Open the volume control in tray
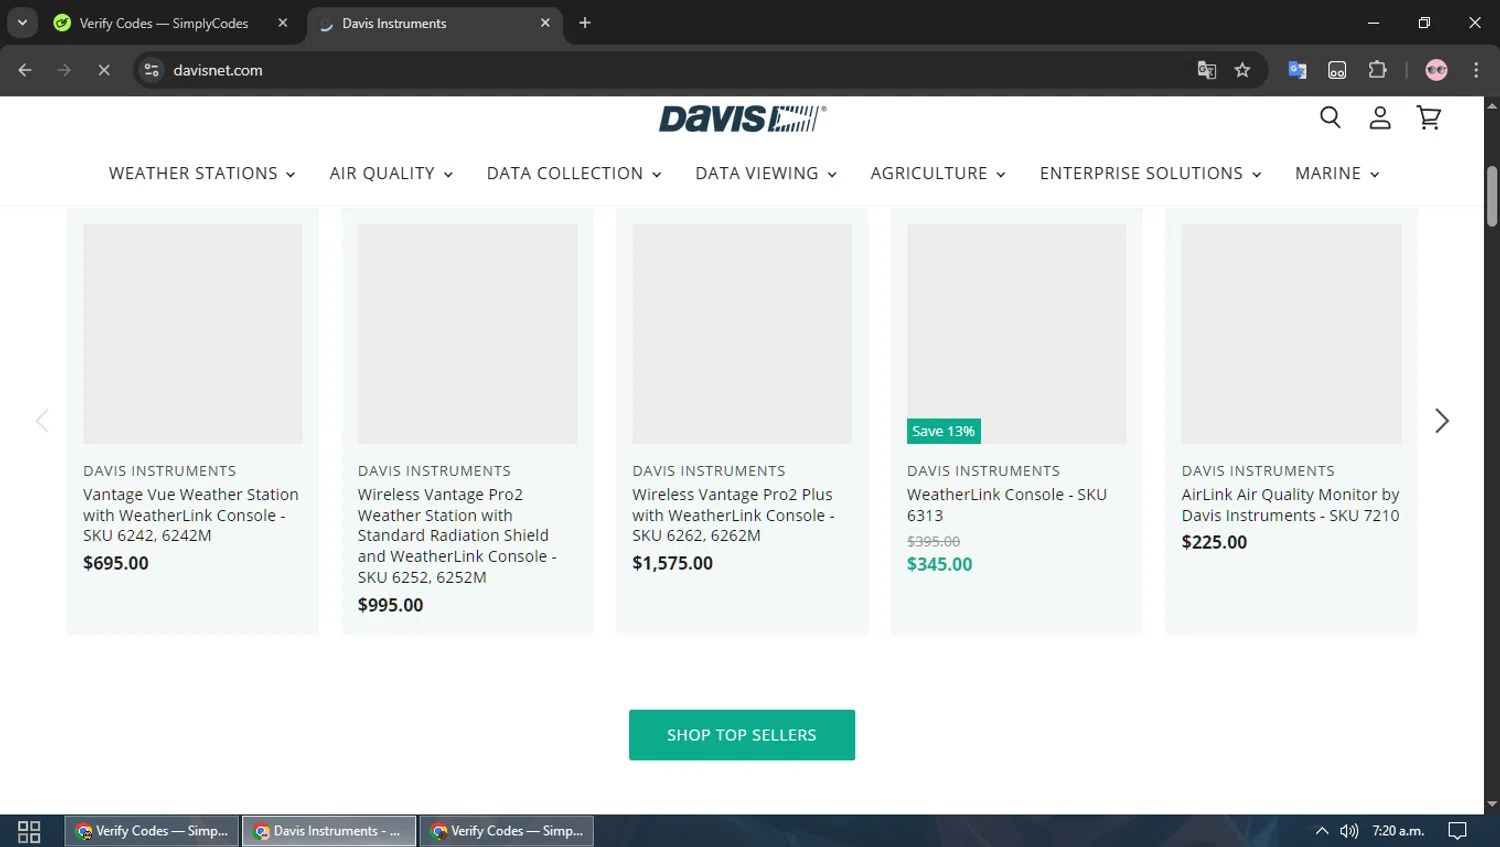 [x=1349, y=831]
